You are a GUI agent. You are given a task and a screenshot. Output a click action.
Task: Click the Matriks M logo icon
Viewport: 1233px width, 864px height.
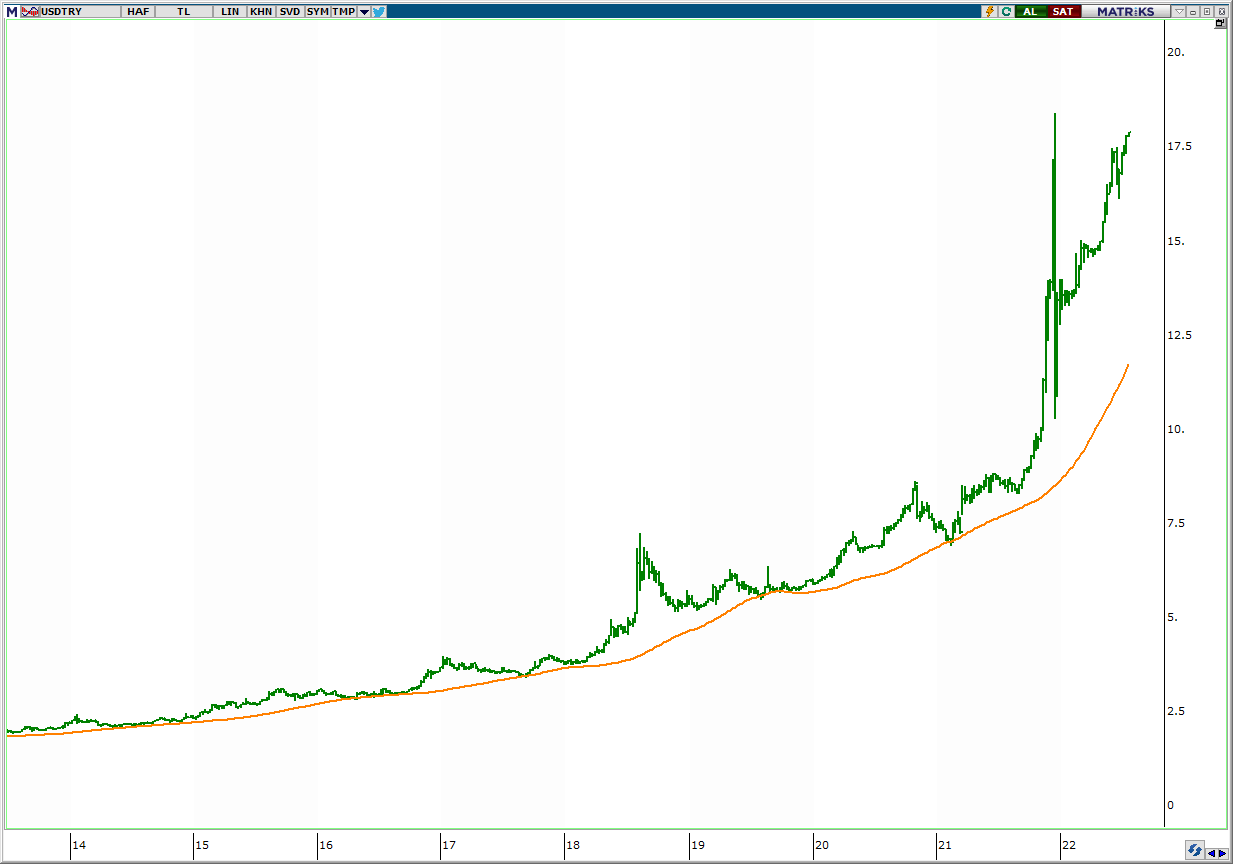point(12,12)
